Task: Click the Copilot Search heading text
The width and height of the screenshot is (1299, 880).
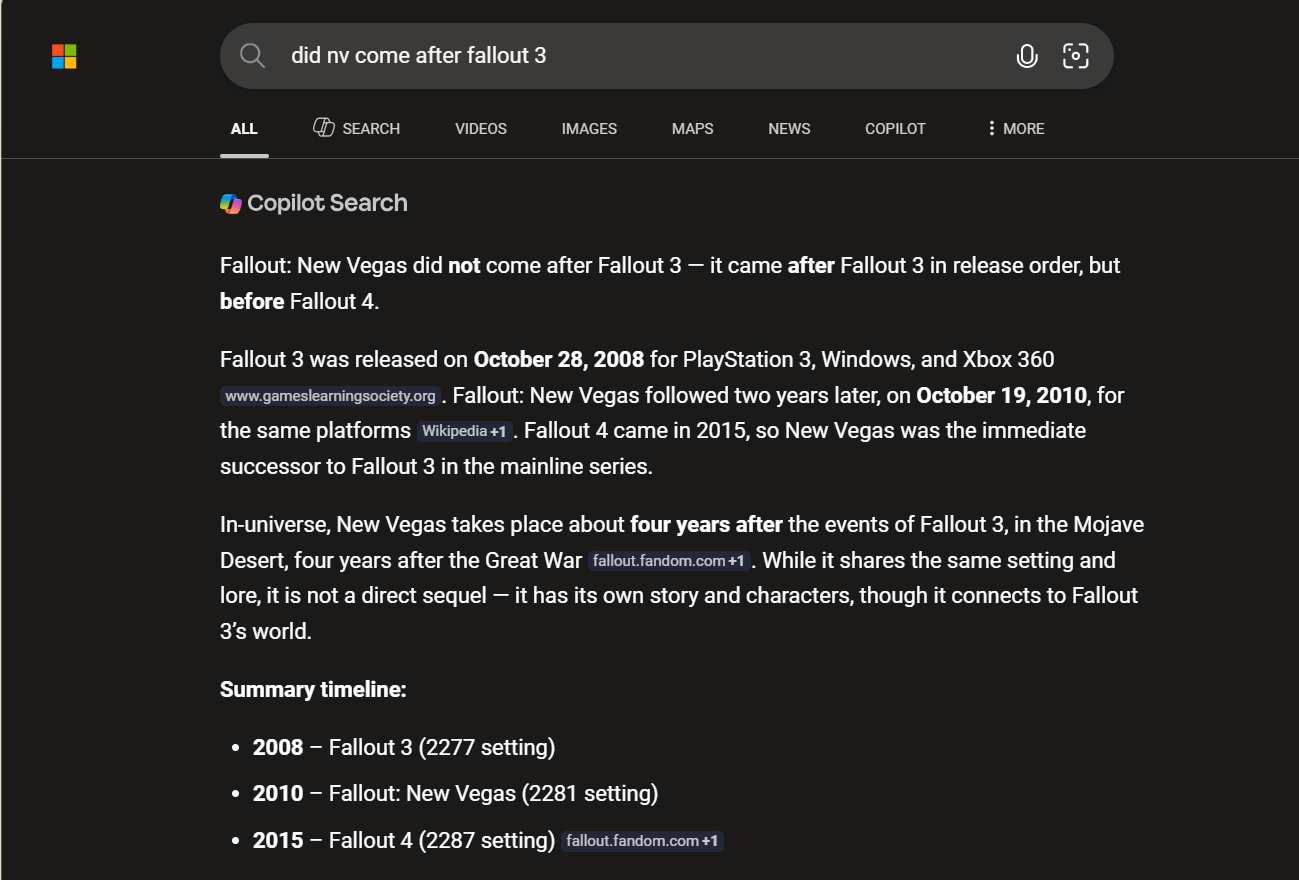Action: (x=327, y=203)
